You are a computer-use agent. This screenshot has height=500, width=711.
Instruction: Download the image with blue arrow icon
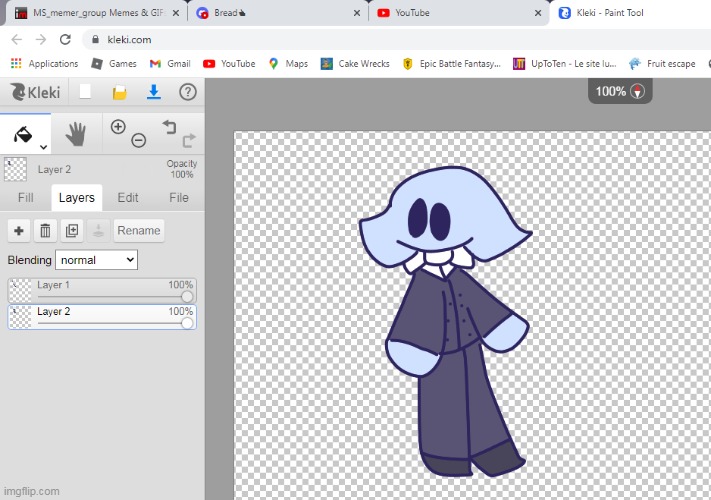(154, 92)
